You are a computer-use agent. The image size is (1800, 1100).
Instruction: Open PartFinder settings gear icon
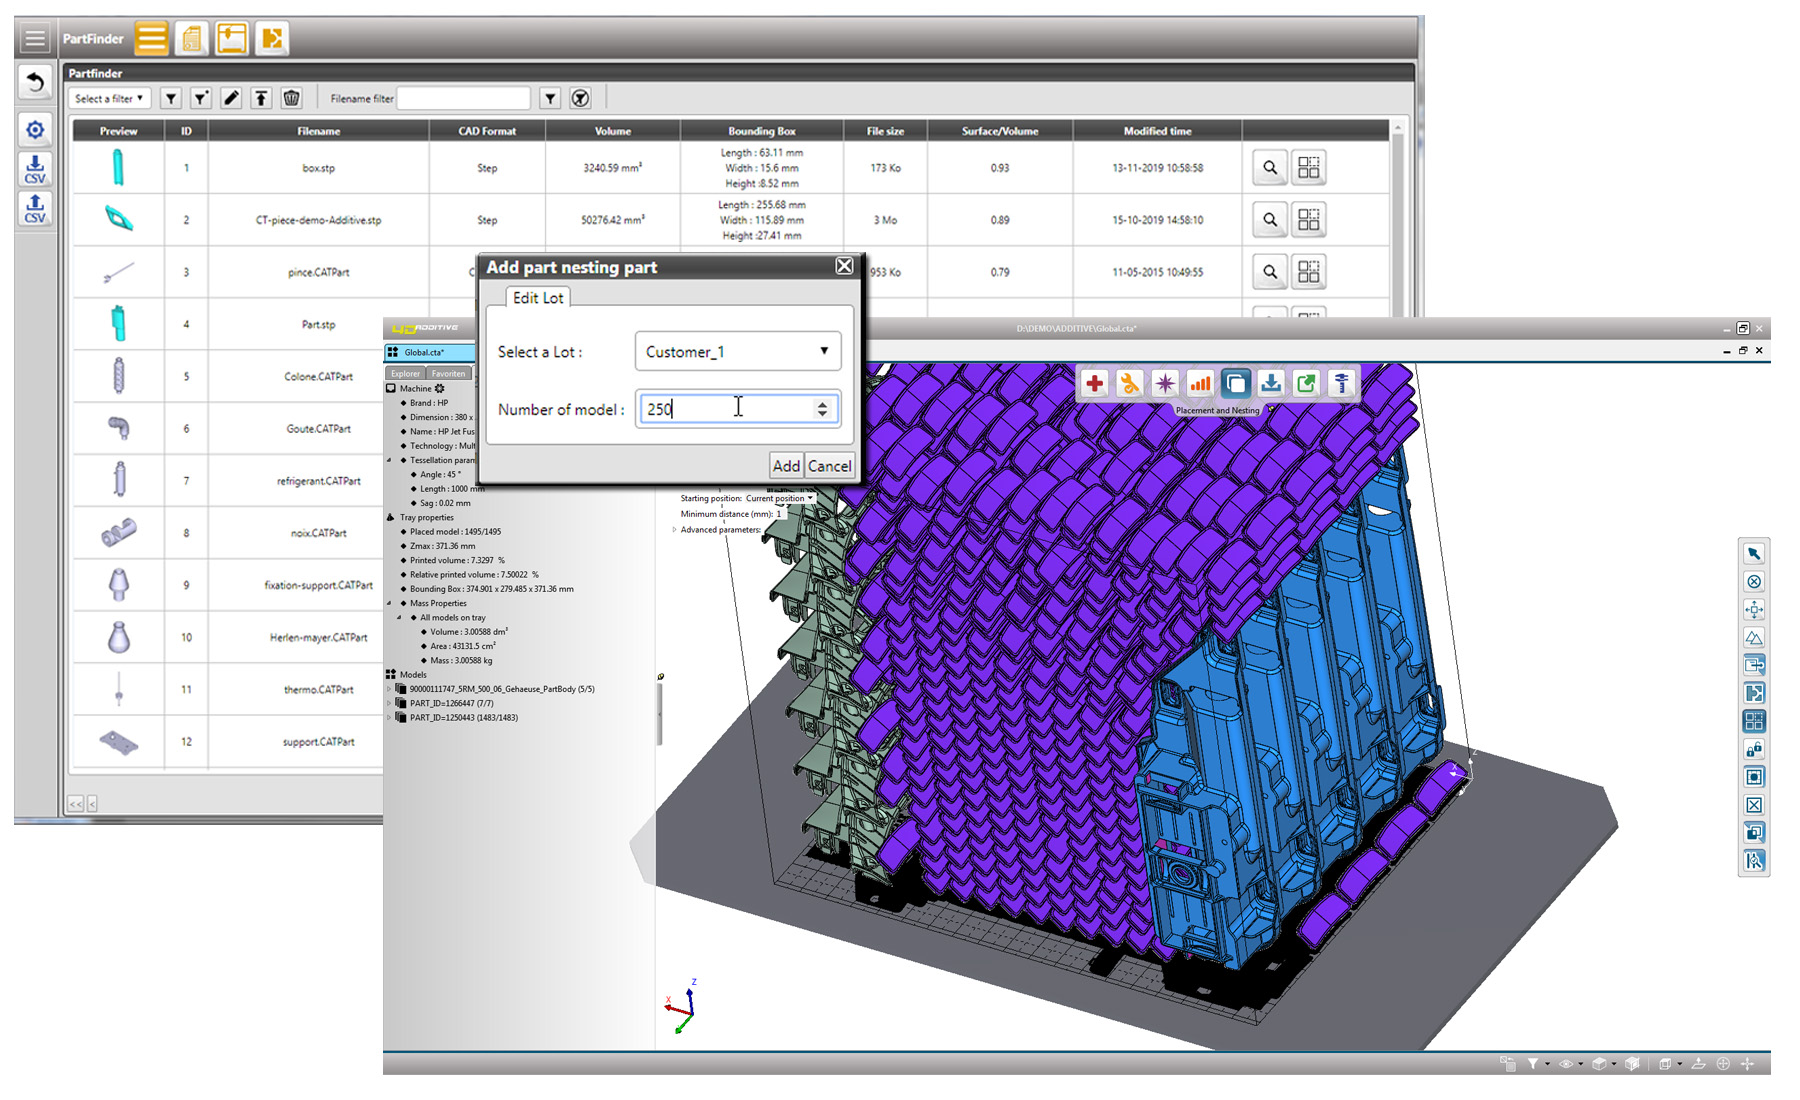(35, 130)
